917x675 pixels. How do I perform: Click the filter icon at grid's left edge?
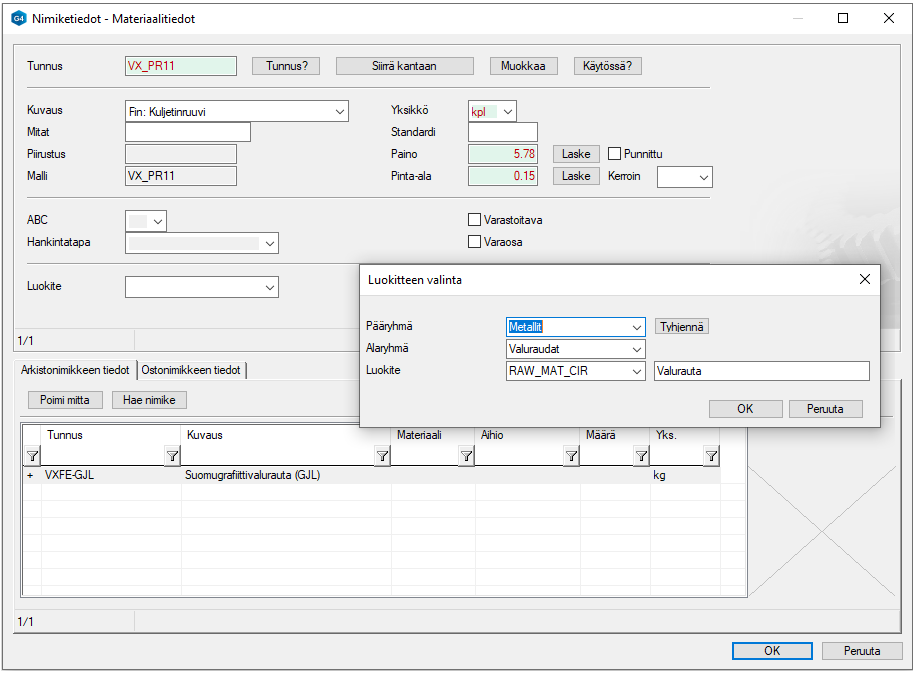(31, 456)
